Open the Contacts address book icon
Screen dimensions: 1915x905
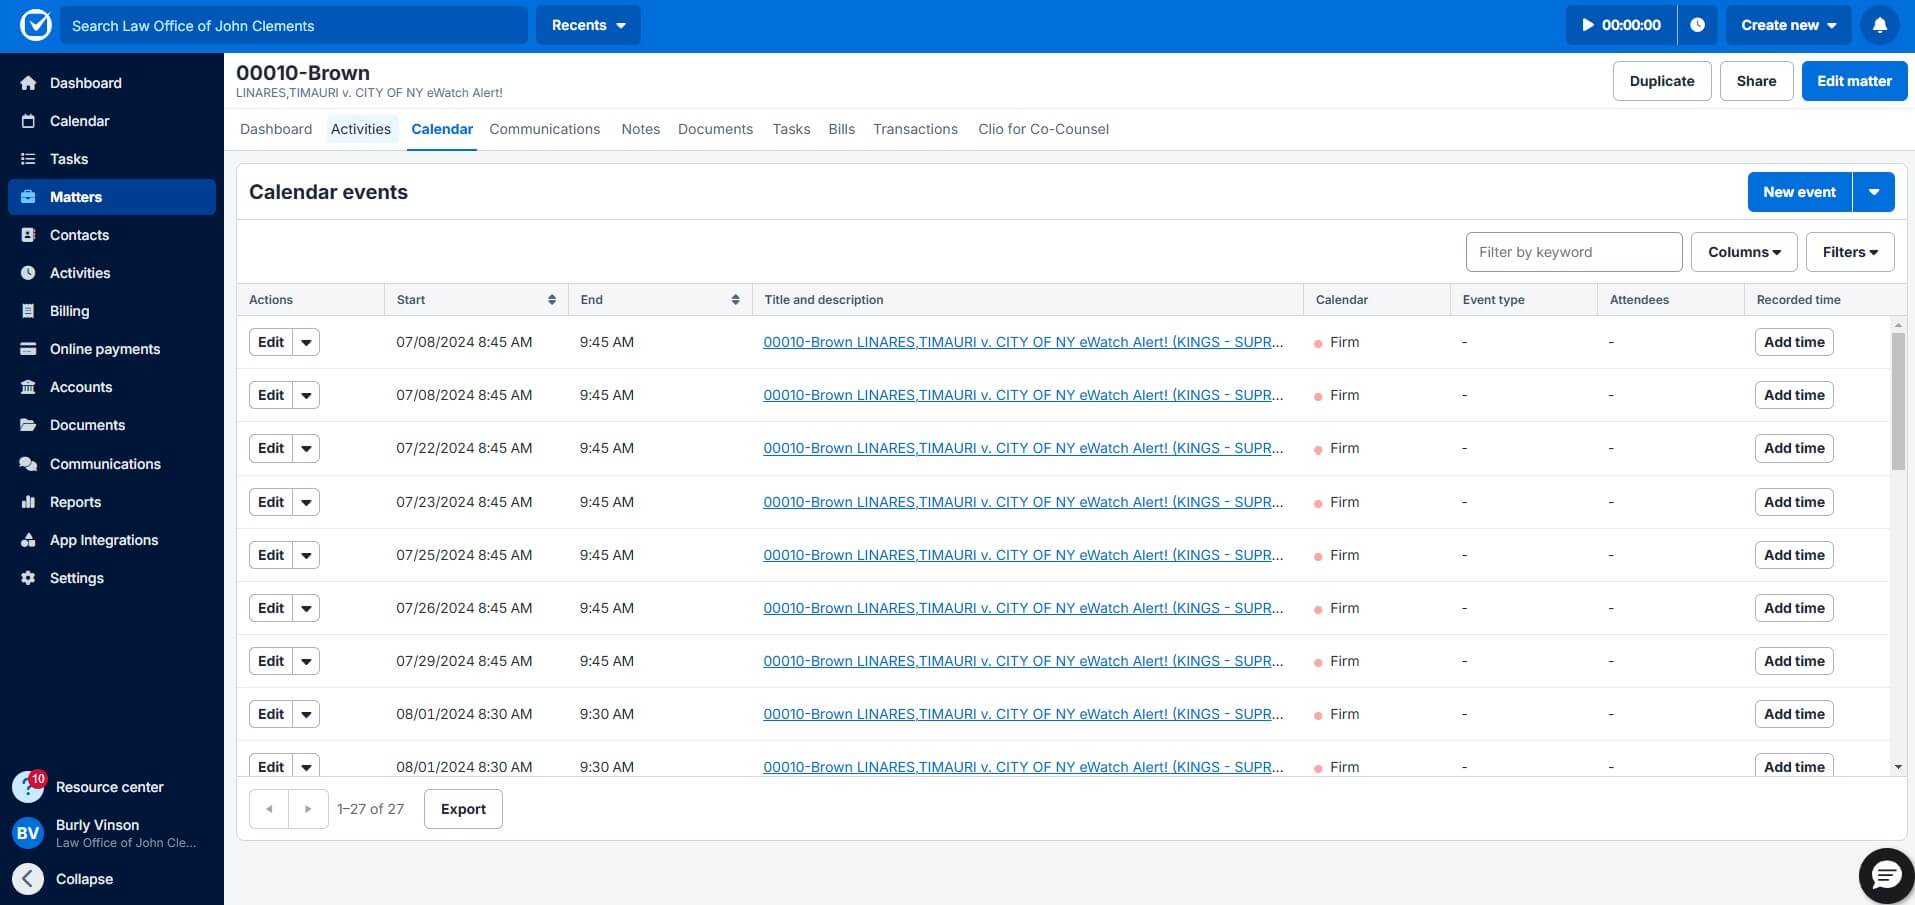coord(28,235)
